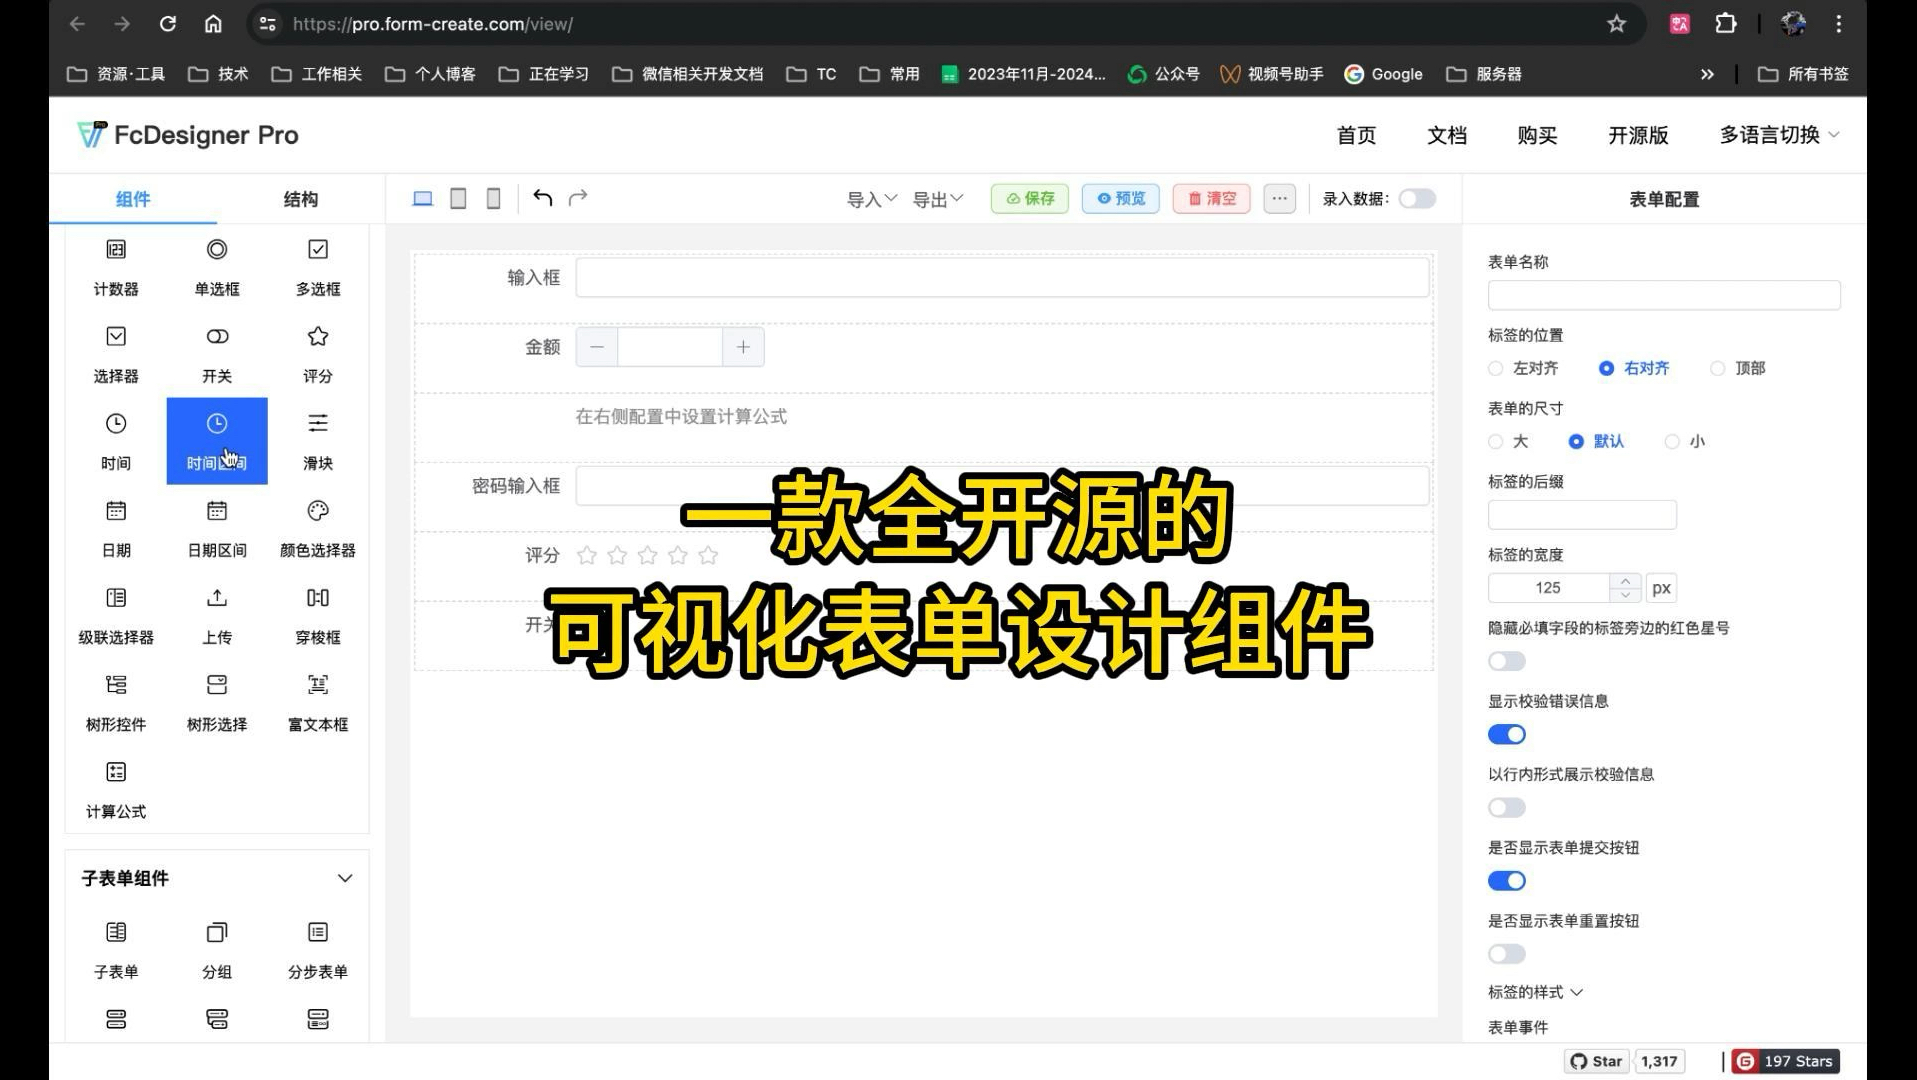This screenshot has height=1080, width=1917.
Task: Set form size to 默认
Action: coord(1596,441)
